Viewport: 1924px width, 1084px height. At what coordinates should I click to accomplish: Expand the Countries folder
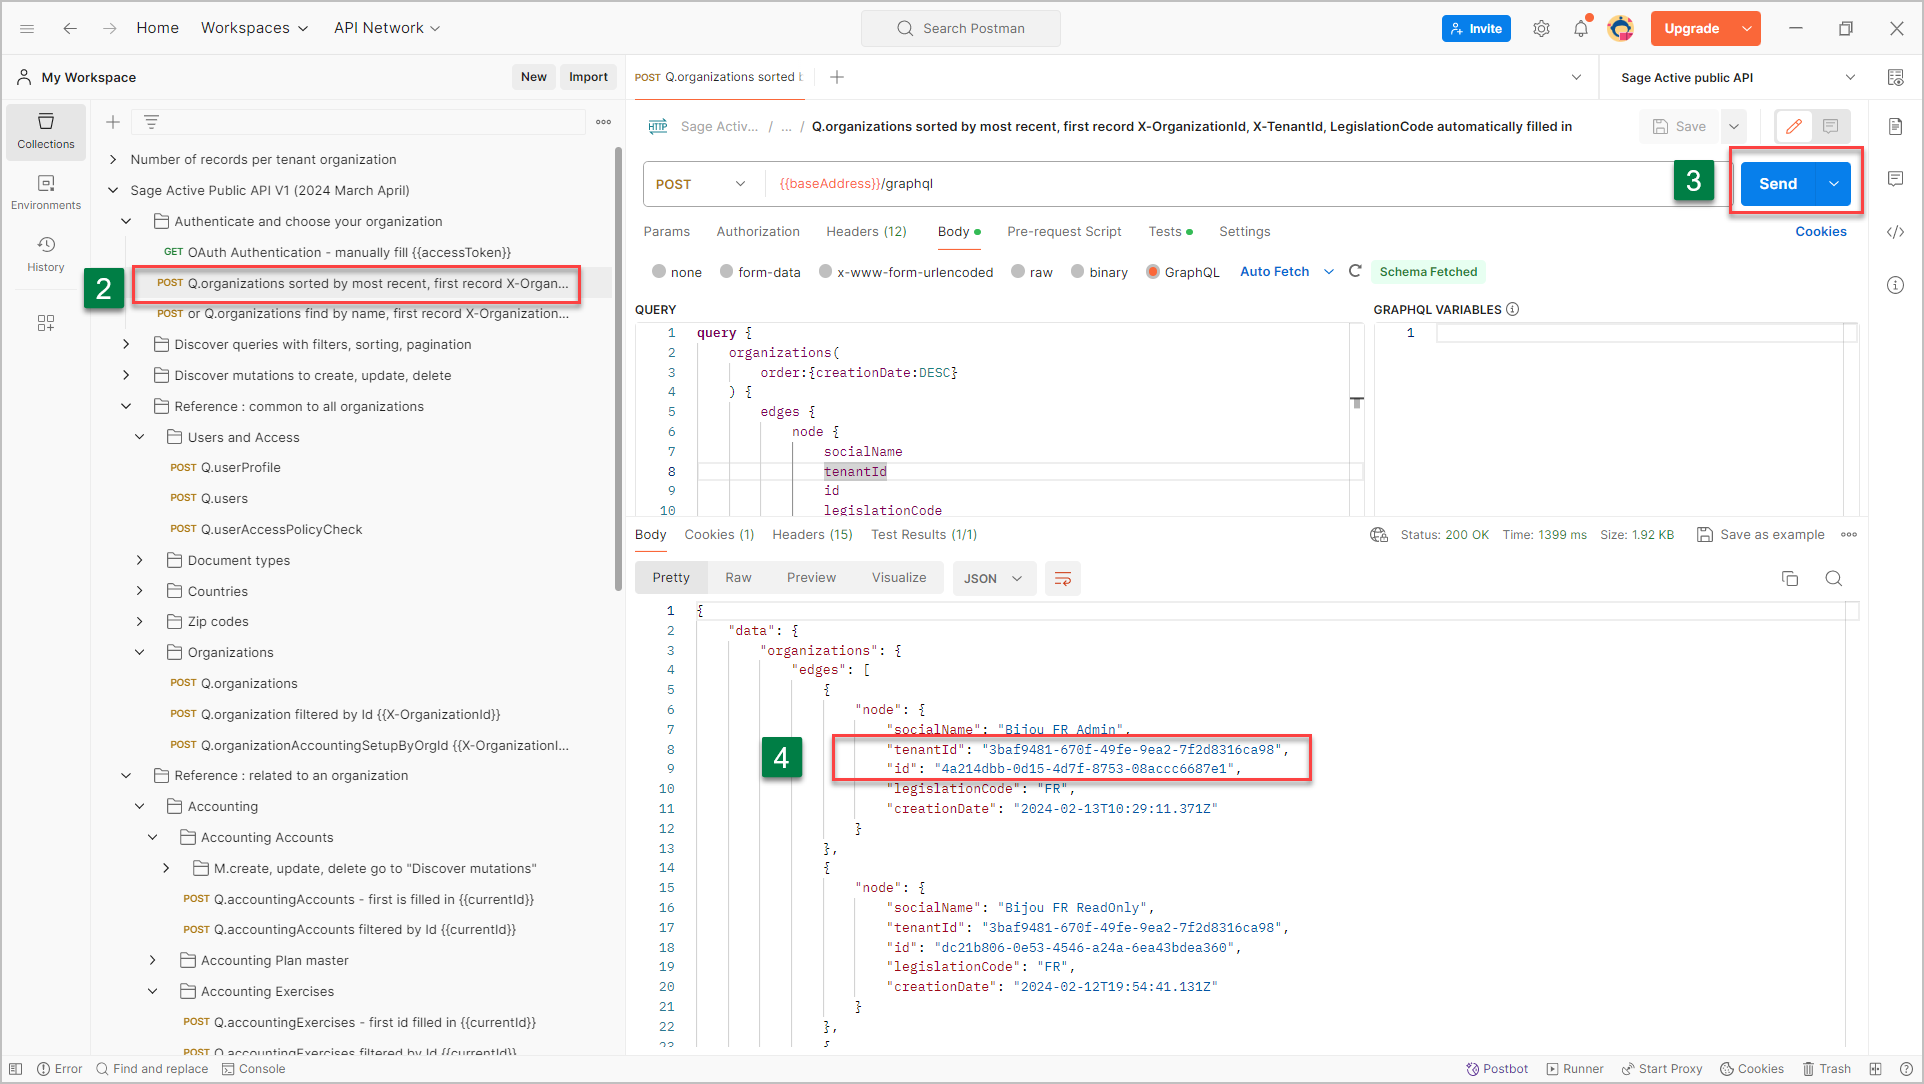point(139,591)
